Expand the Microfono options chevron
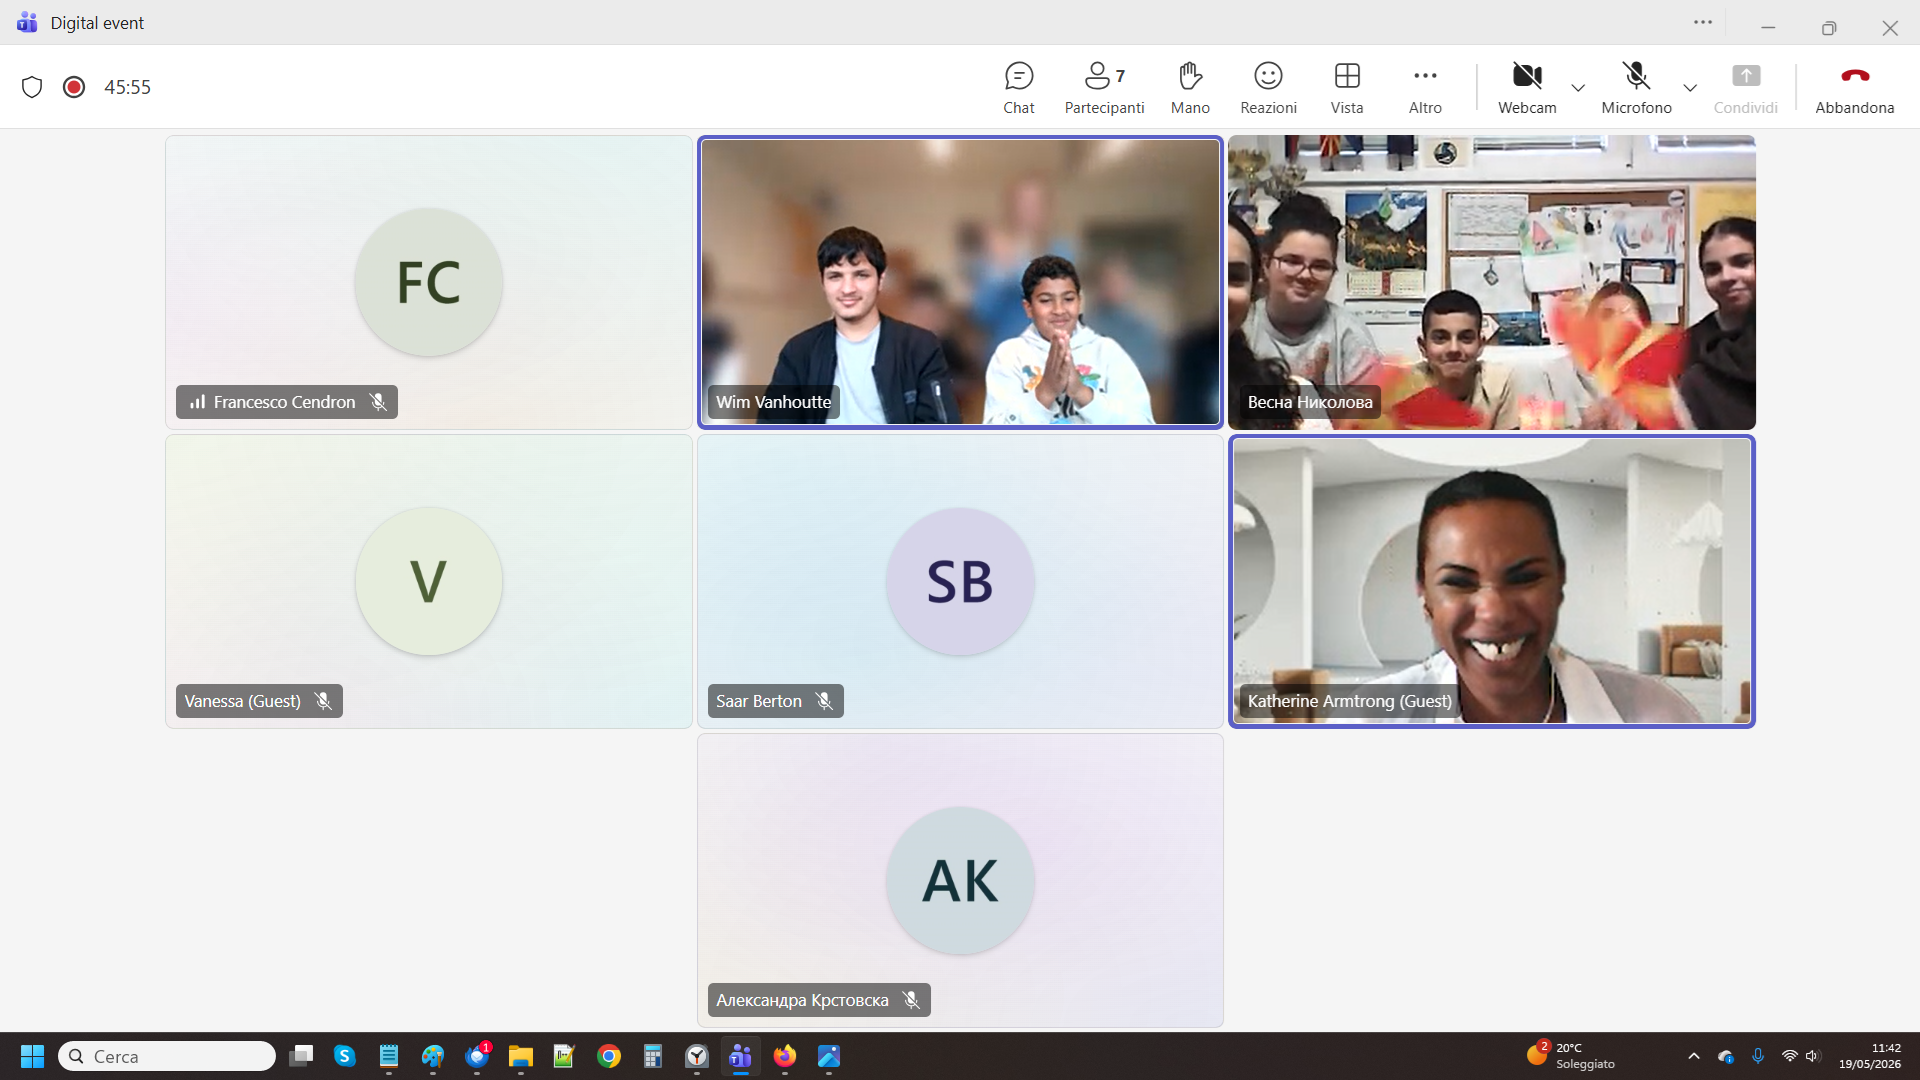The height and width of the screenshot is (1080, 1920). click(1690, 88)
